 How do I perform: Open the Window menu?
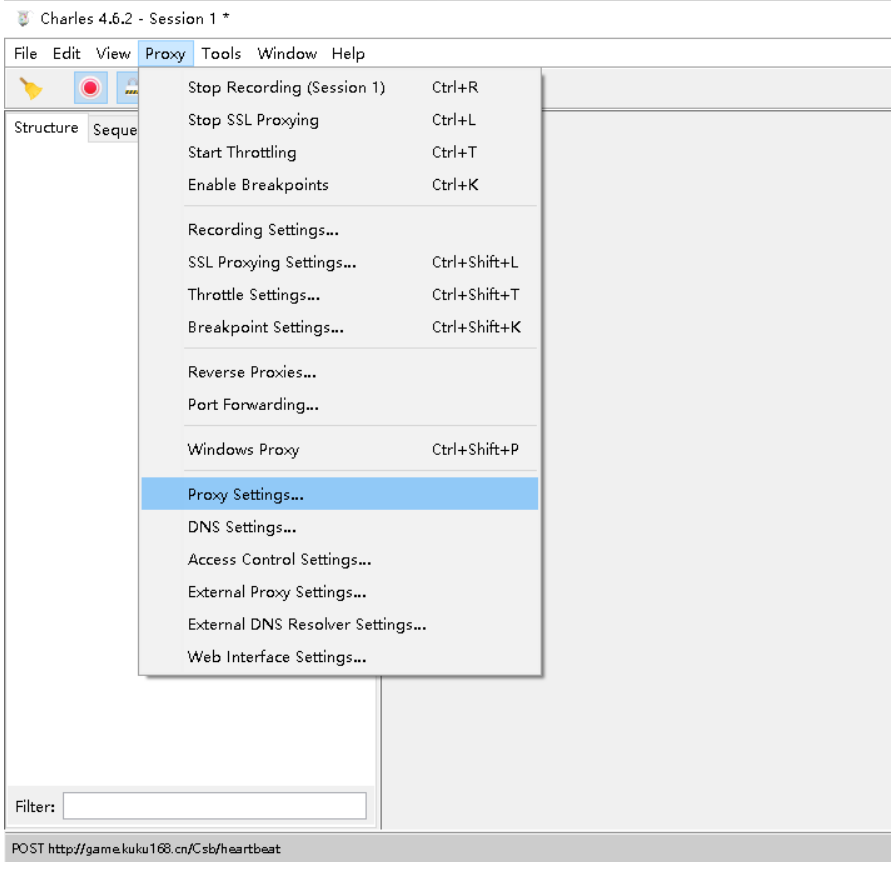(287, 53)
